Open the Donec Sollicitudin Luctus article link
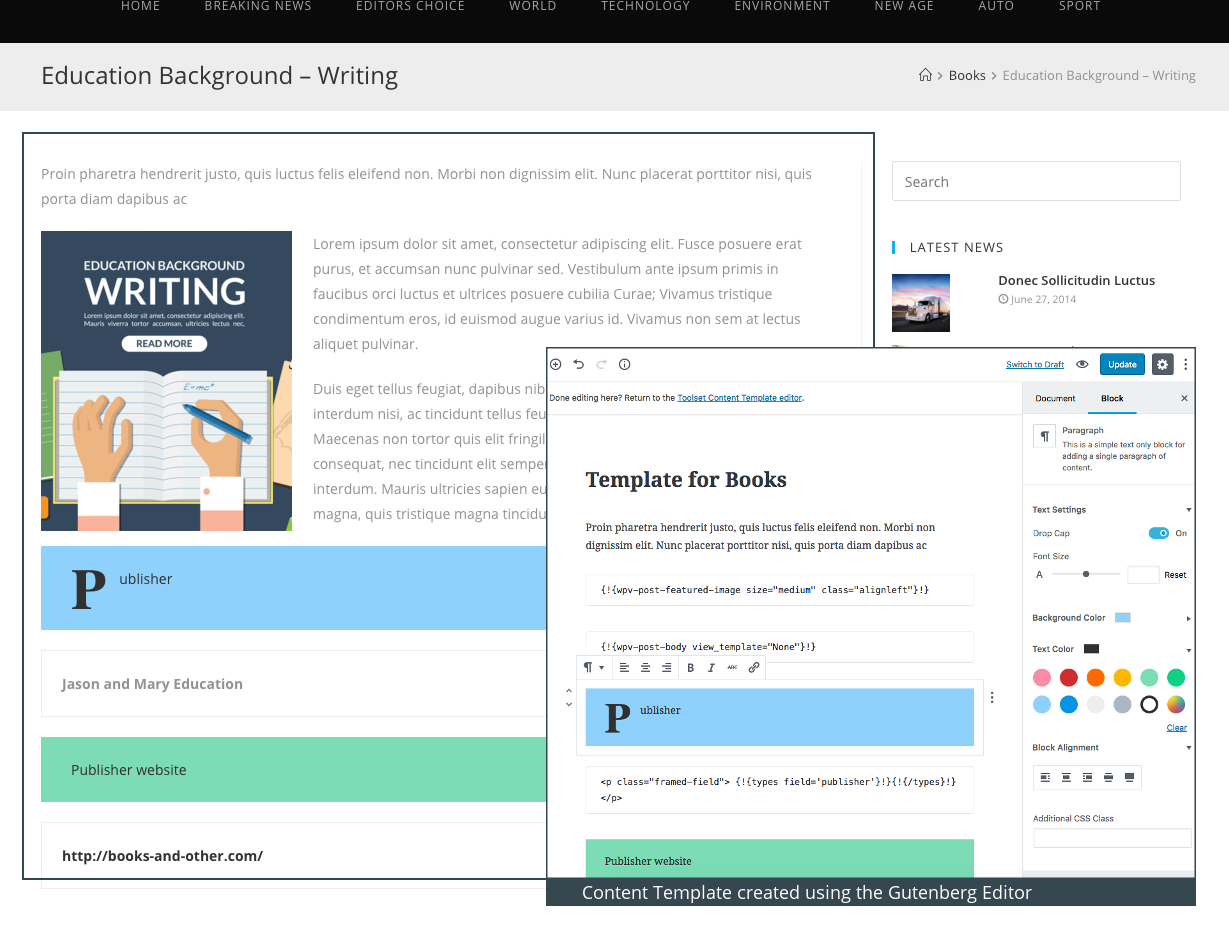 click(x=1076, y=281)
